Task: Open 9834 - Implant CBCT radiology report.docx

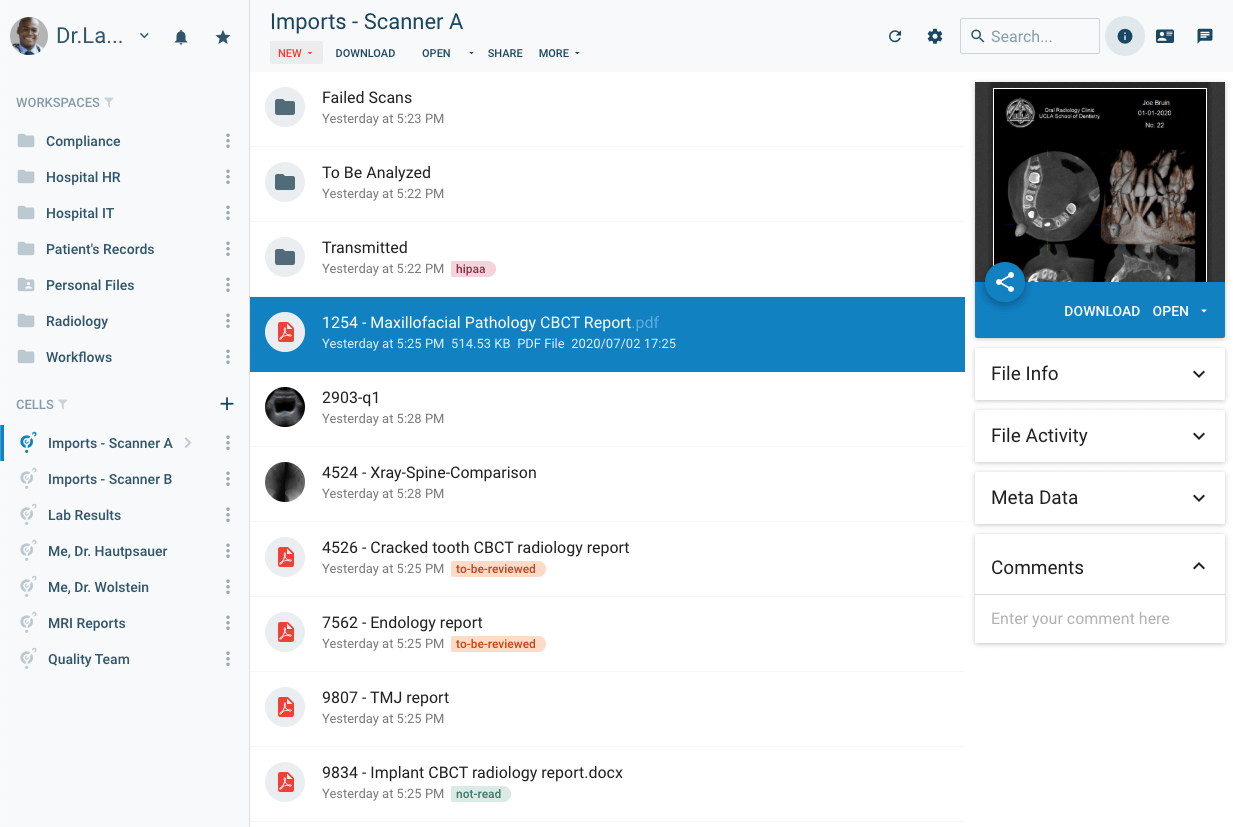Action: (607, 782)
